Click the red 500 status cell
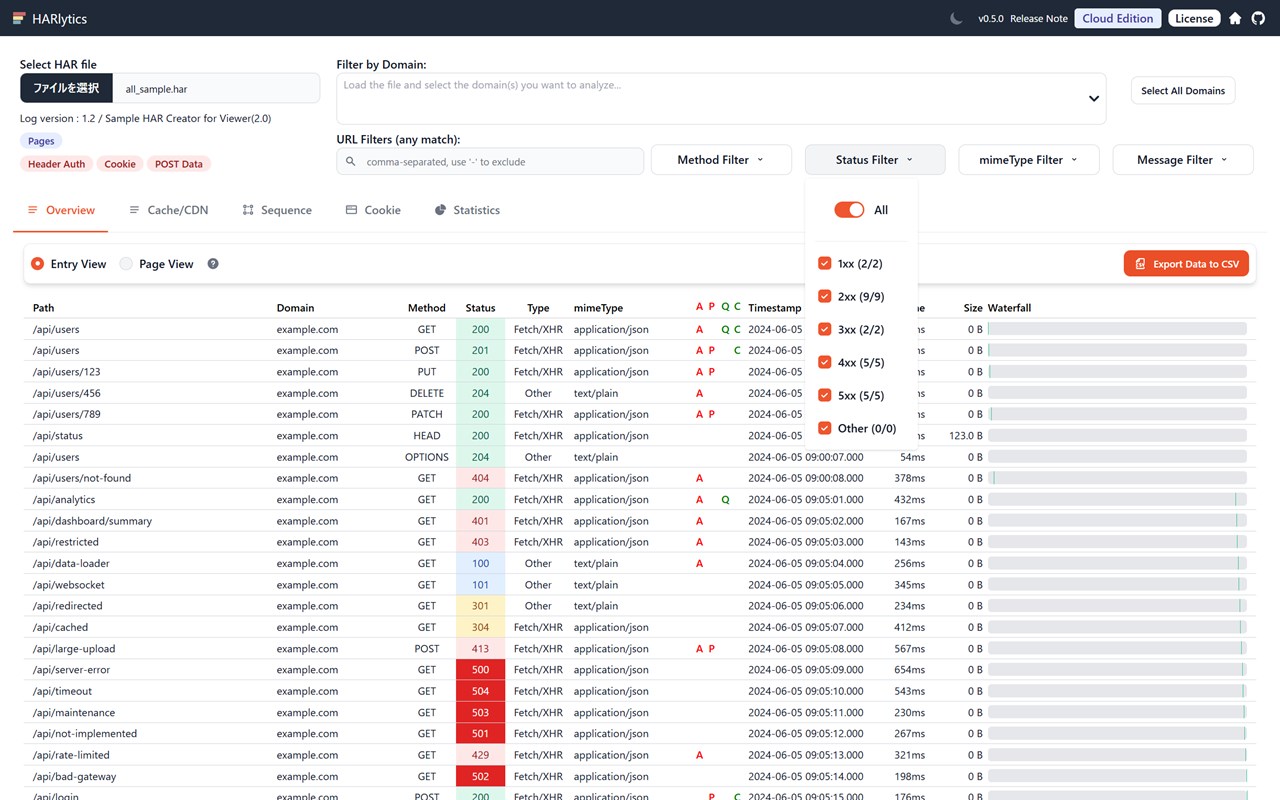This screenshot has width=1280, height=800. 481,670
